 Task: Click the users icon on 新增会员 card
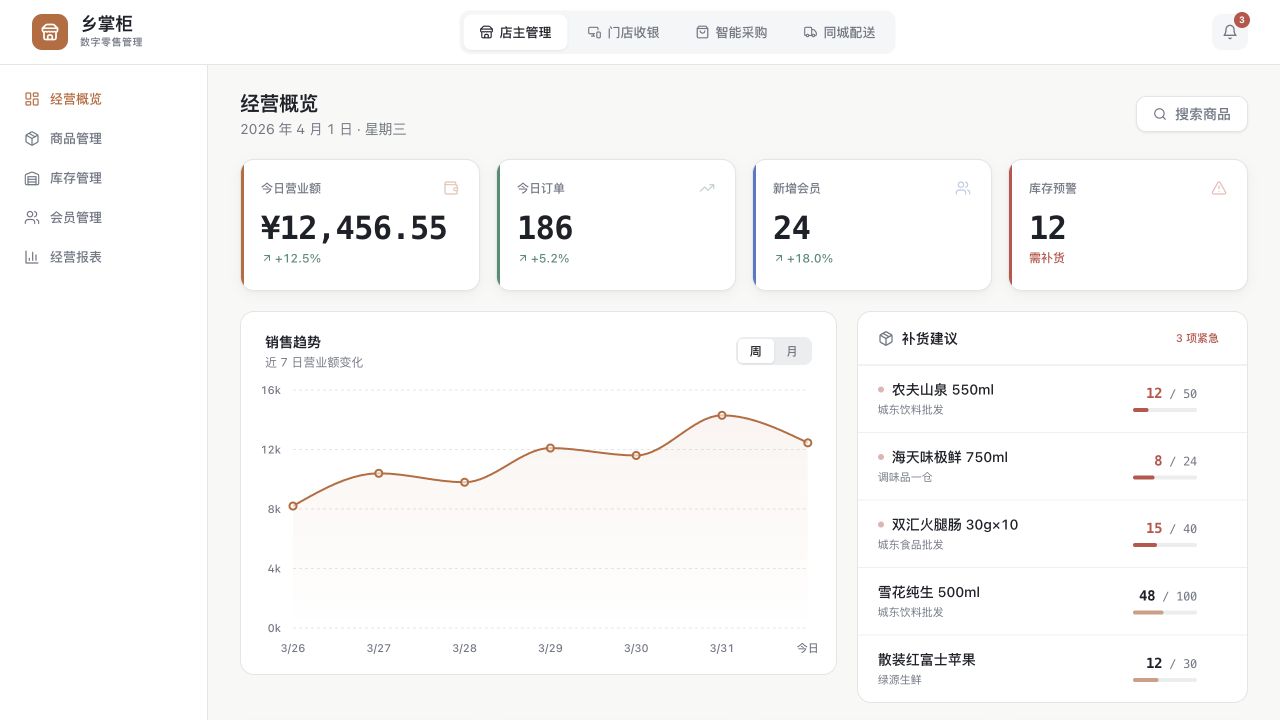[963, 188]
